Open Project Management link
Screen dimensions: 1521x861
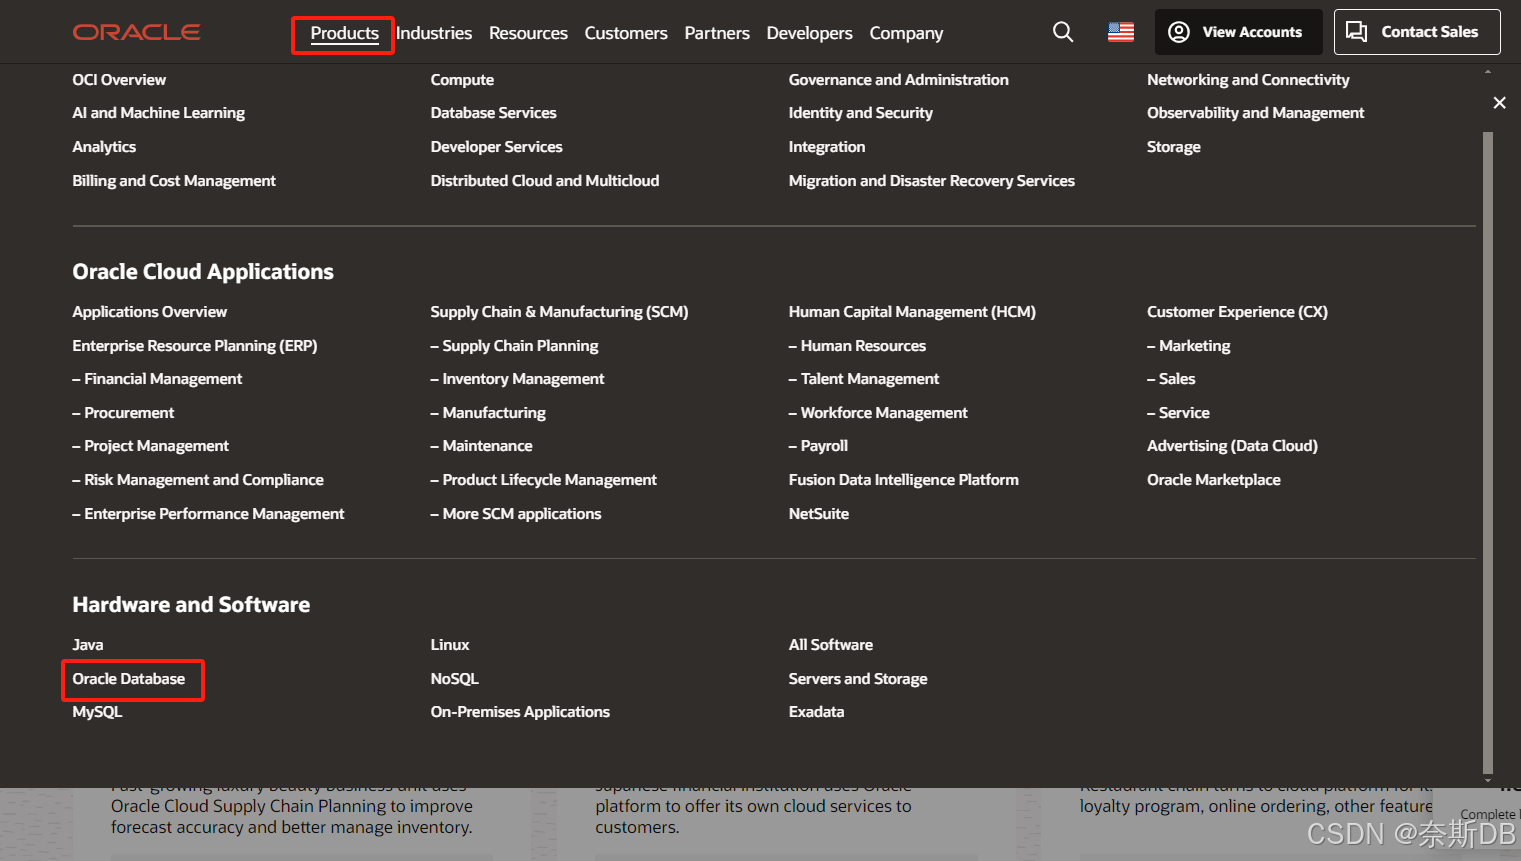click(150, 446)
